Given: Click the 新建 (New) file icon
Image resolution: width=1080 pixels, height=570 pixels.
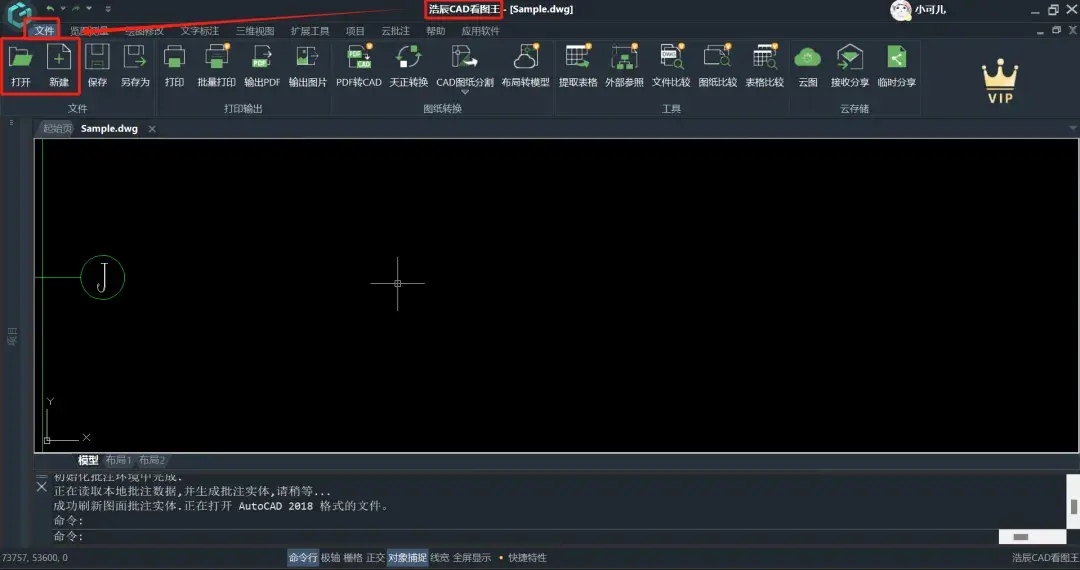Looking at the screenshot, I should (x=59, y=57).
